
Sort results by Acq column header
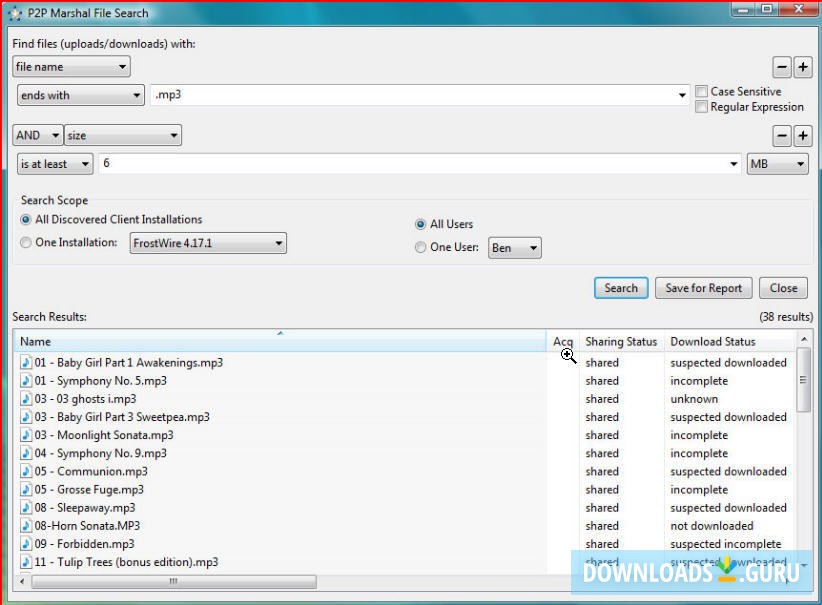pos(563,341)
